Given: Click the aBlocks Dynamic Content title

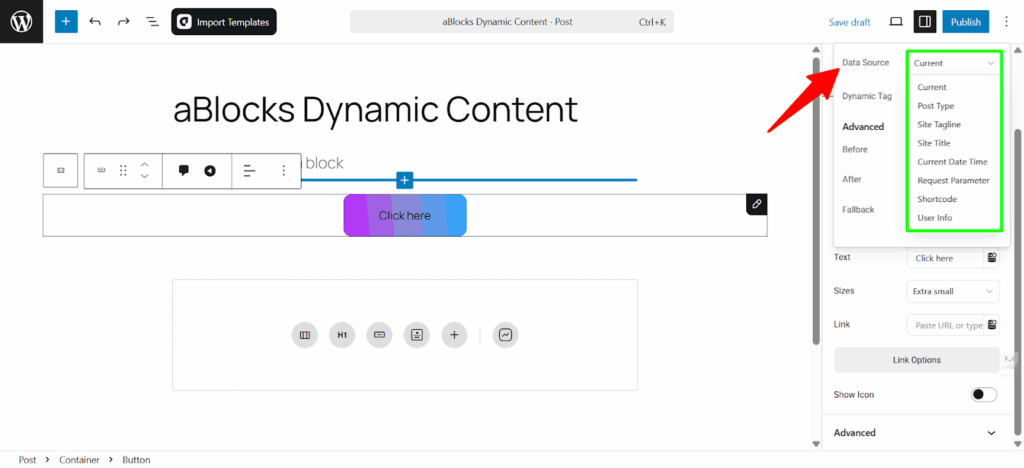Looking at the screenshot, I should pyautogui.click(x=376, y=110).
